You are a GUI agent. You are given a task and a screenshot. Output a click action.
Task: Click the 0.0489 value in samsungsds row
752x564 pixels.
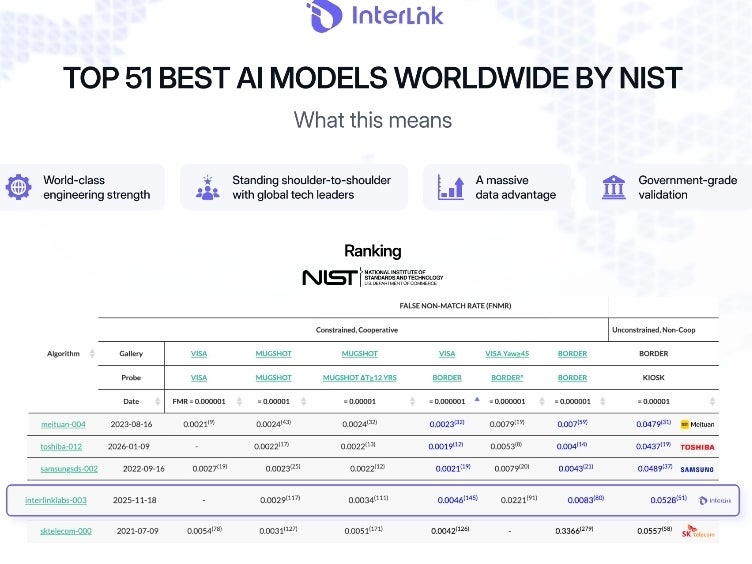655,468
